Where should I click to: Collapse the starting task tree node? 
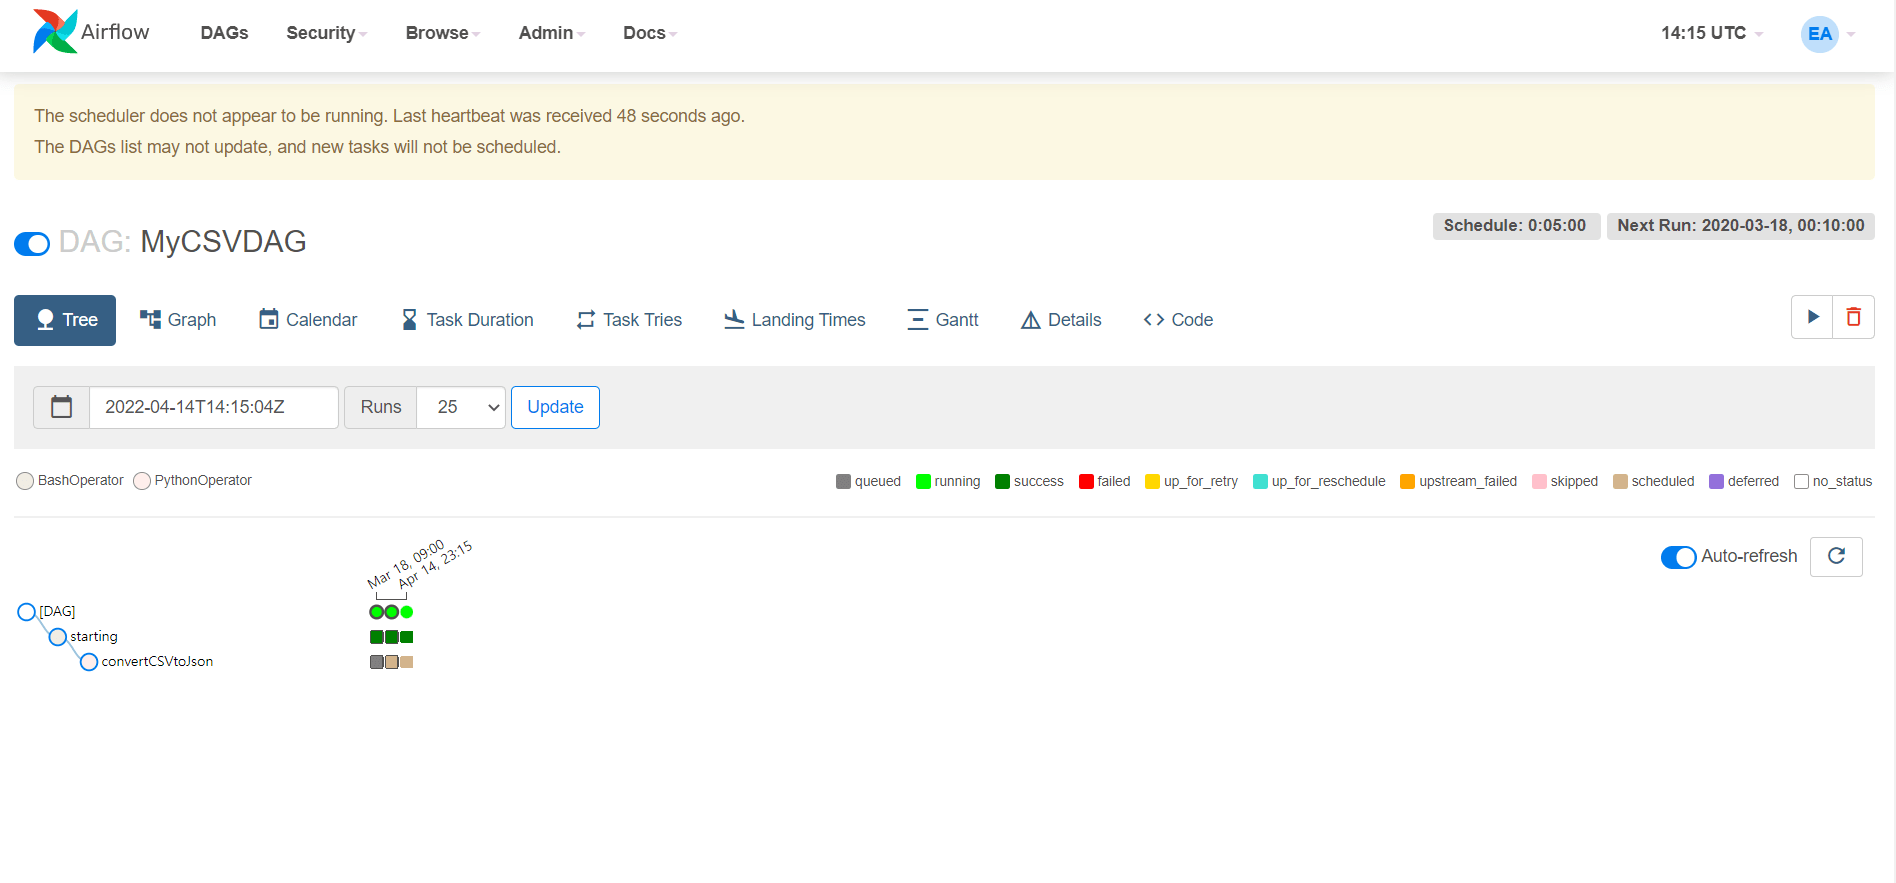(x=58, y=637)
